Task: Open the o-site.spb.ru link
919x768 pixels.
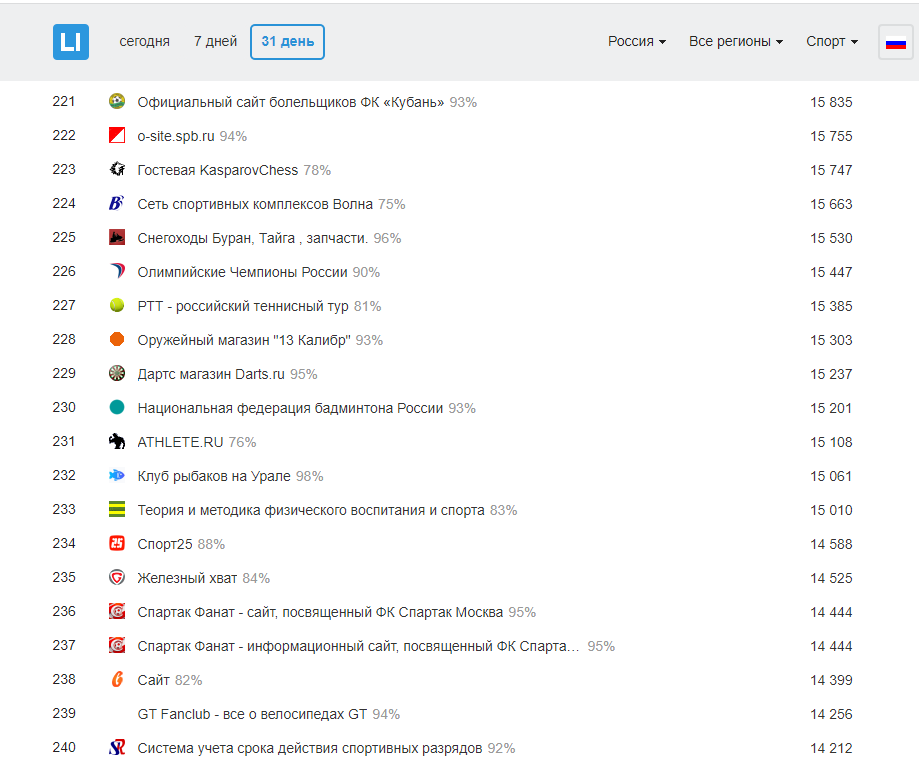Action: 176,136
